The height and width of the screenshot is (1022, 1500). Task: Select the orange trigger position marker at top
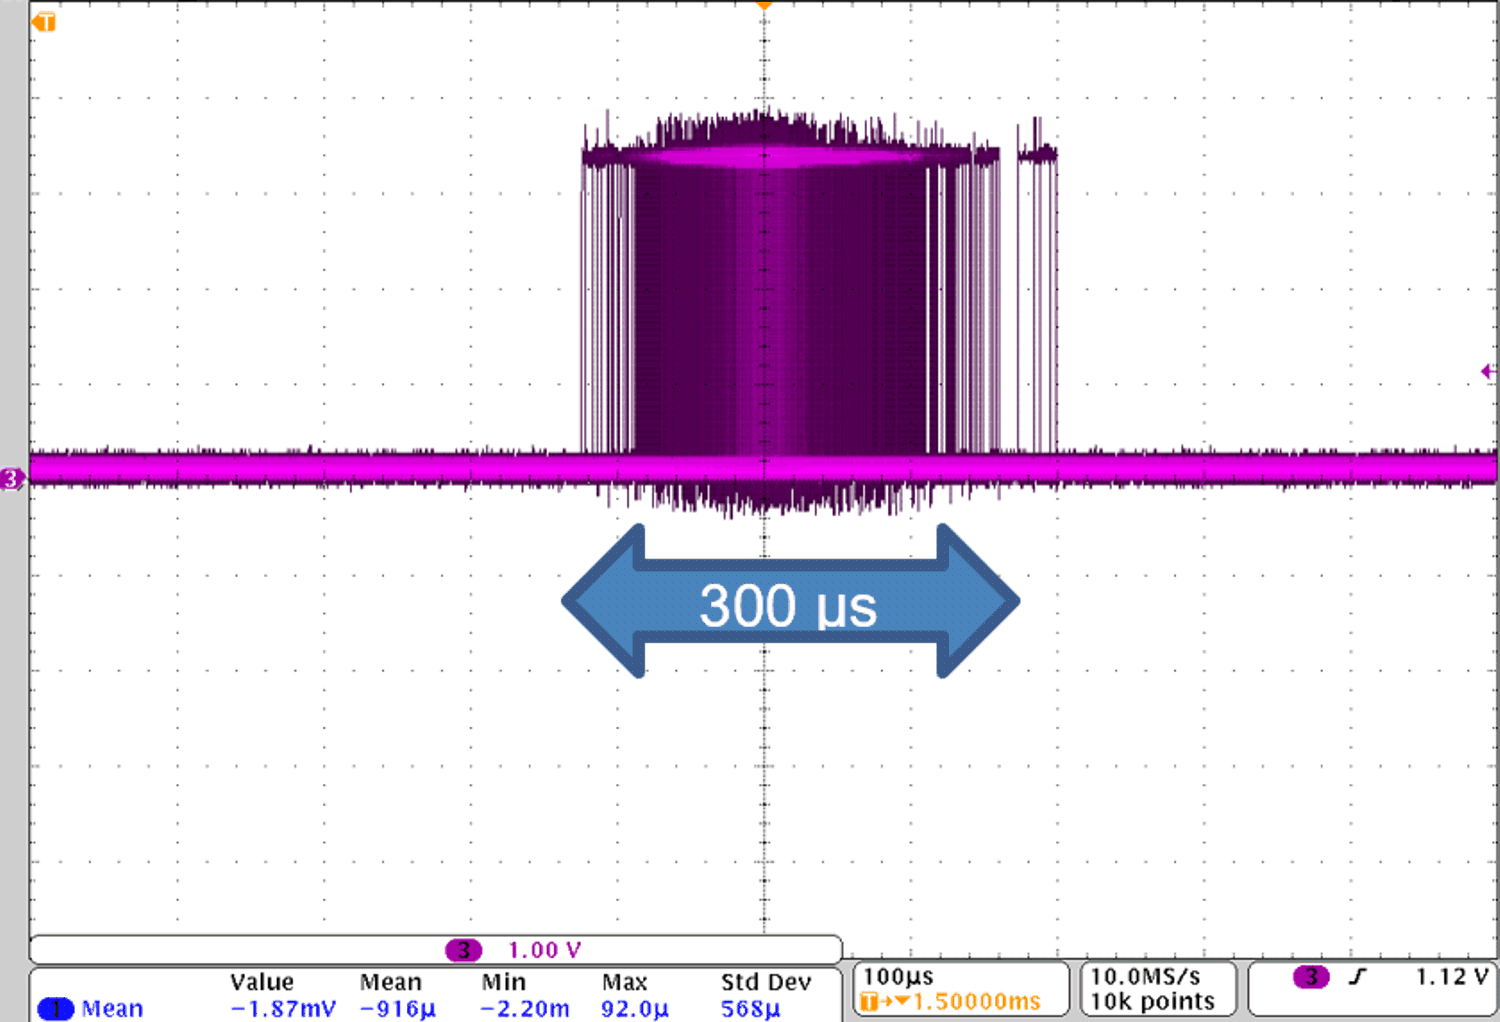tap(764, 8)
